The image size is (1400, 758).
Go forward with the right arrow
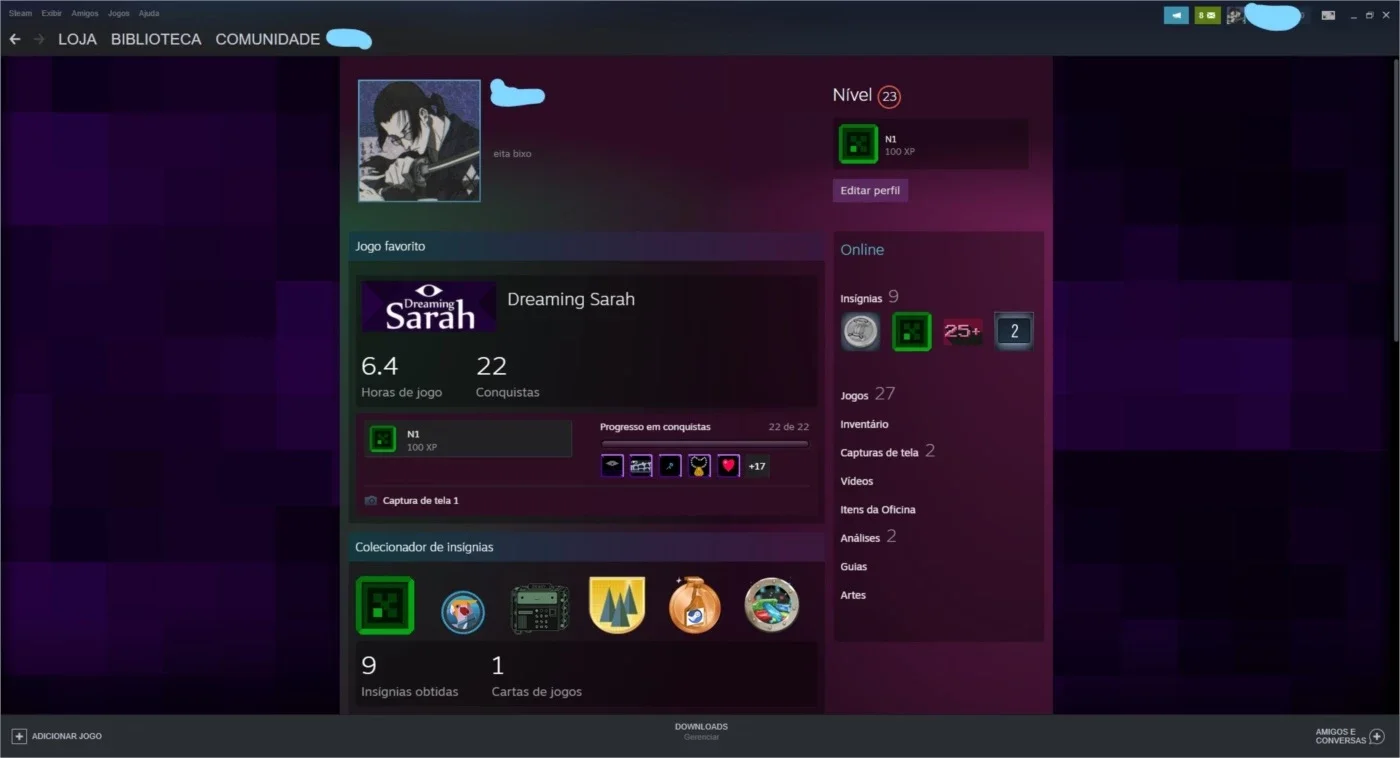(39, 39)
